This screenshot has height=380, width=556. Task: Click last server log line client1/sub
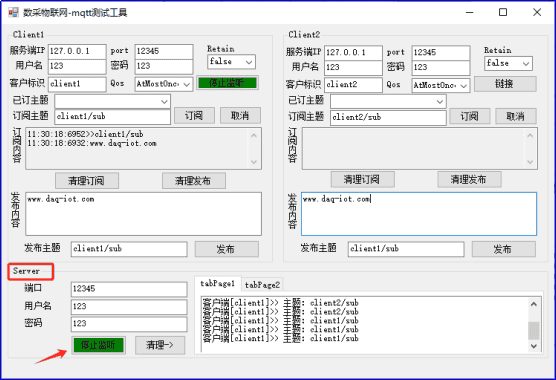point(280,339)
